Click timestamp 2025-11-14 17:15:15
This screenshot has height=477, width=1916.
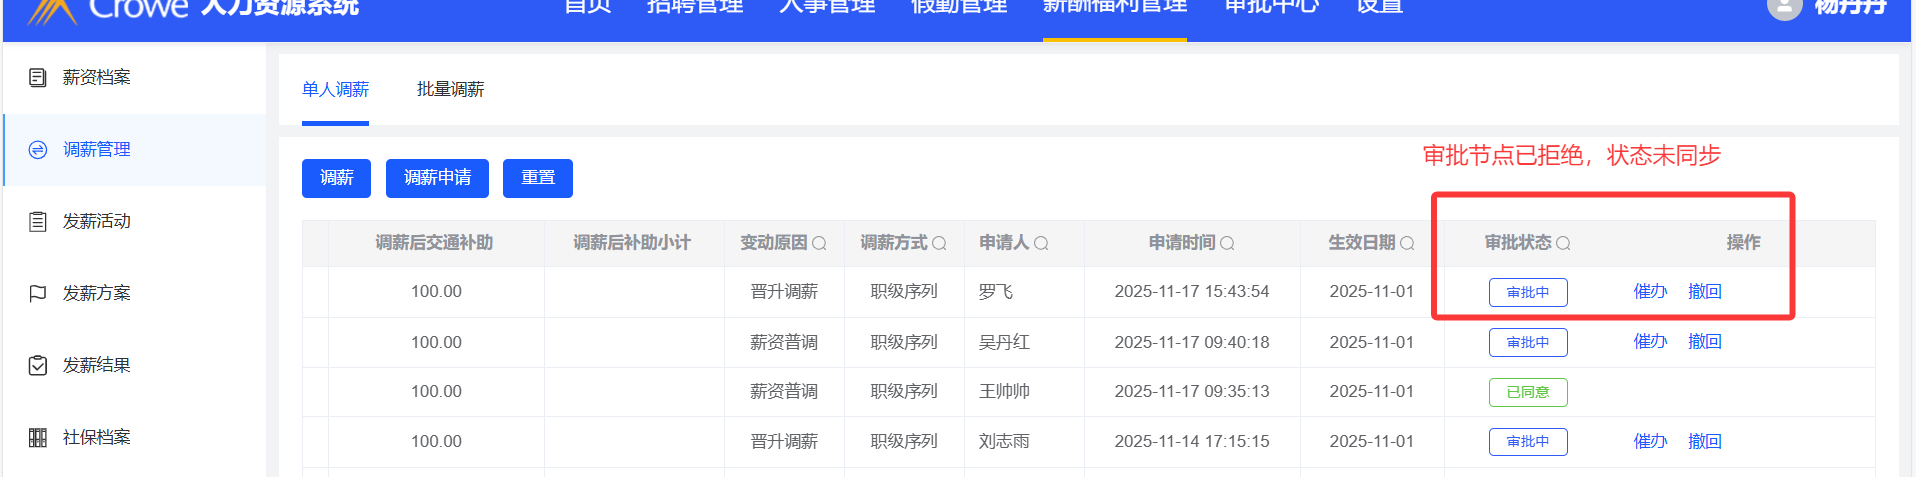1192,442
